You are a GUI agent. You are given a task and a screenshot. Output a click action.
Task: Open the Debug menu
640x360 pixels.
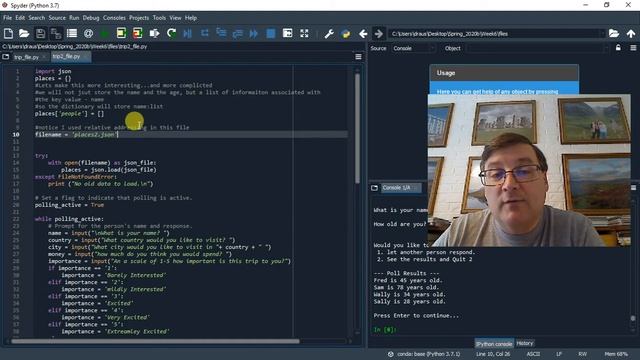point(91,18)
